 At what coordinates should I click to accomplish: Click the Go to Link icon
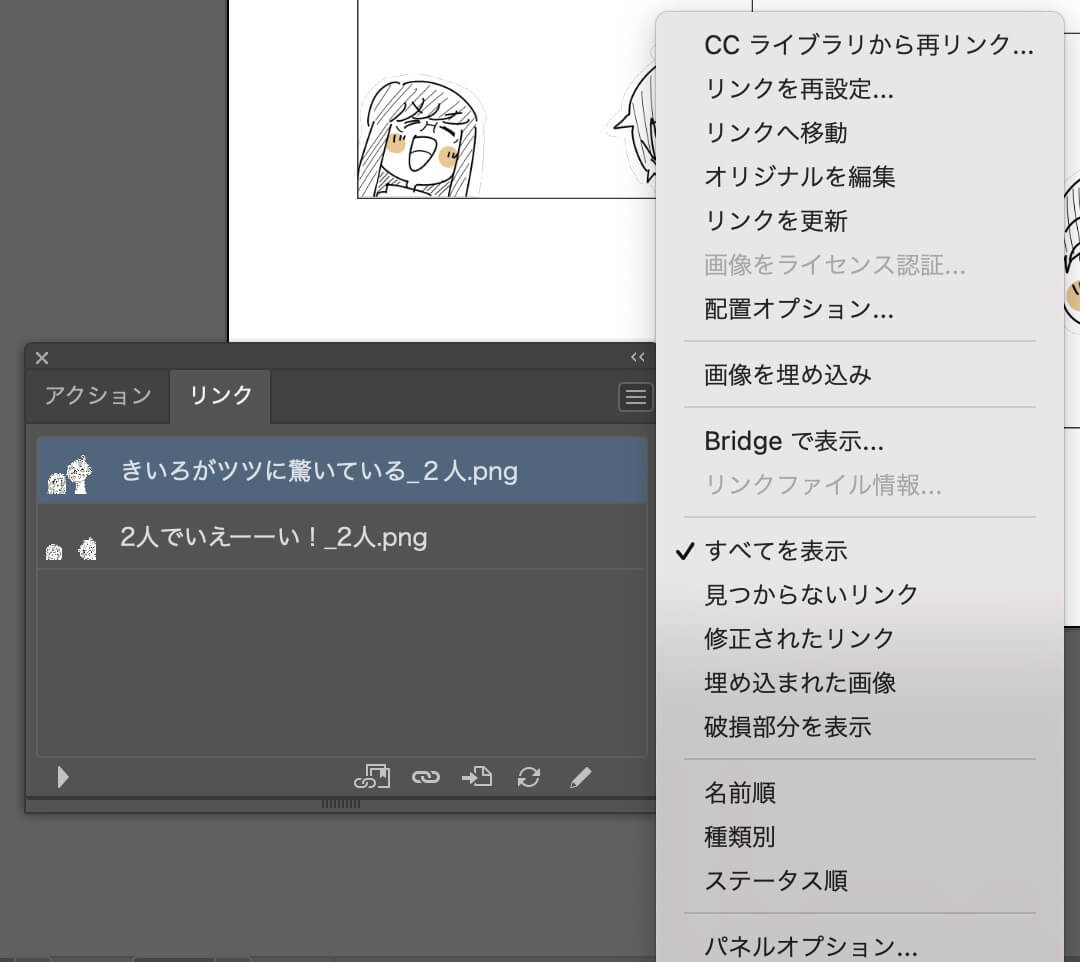coord(476,777)
